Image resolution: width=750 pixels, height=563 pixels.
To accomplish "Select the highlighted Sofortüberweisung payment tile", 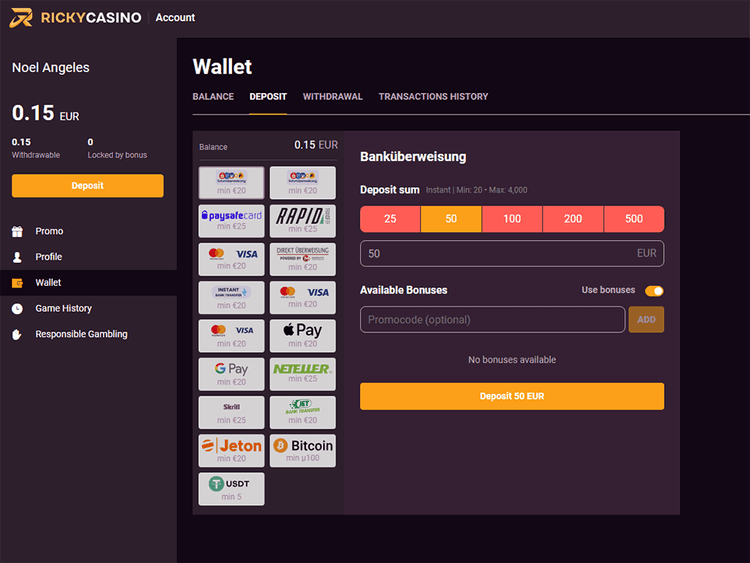I will pos(232,183).
